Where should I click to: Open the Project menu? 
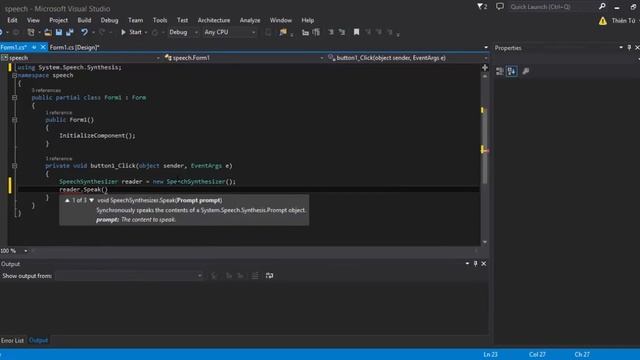(58, 20)
